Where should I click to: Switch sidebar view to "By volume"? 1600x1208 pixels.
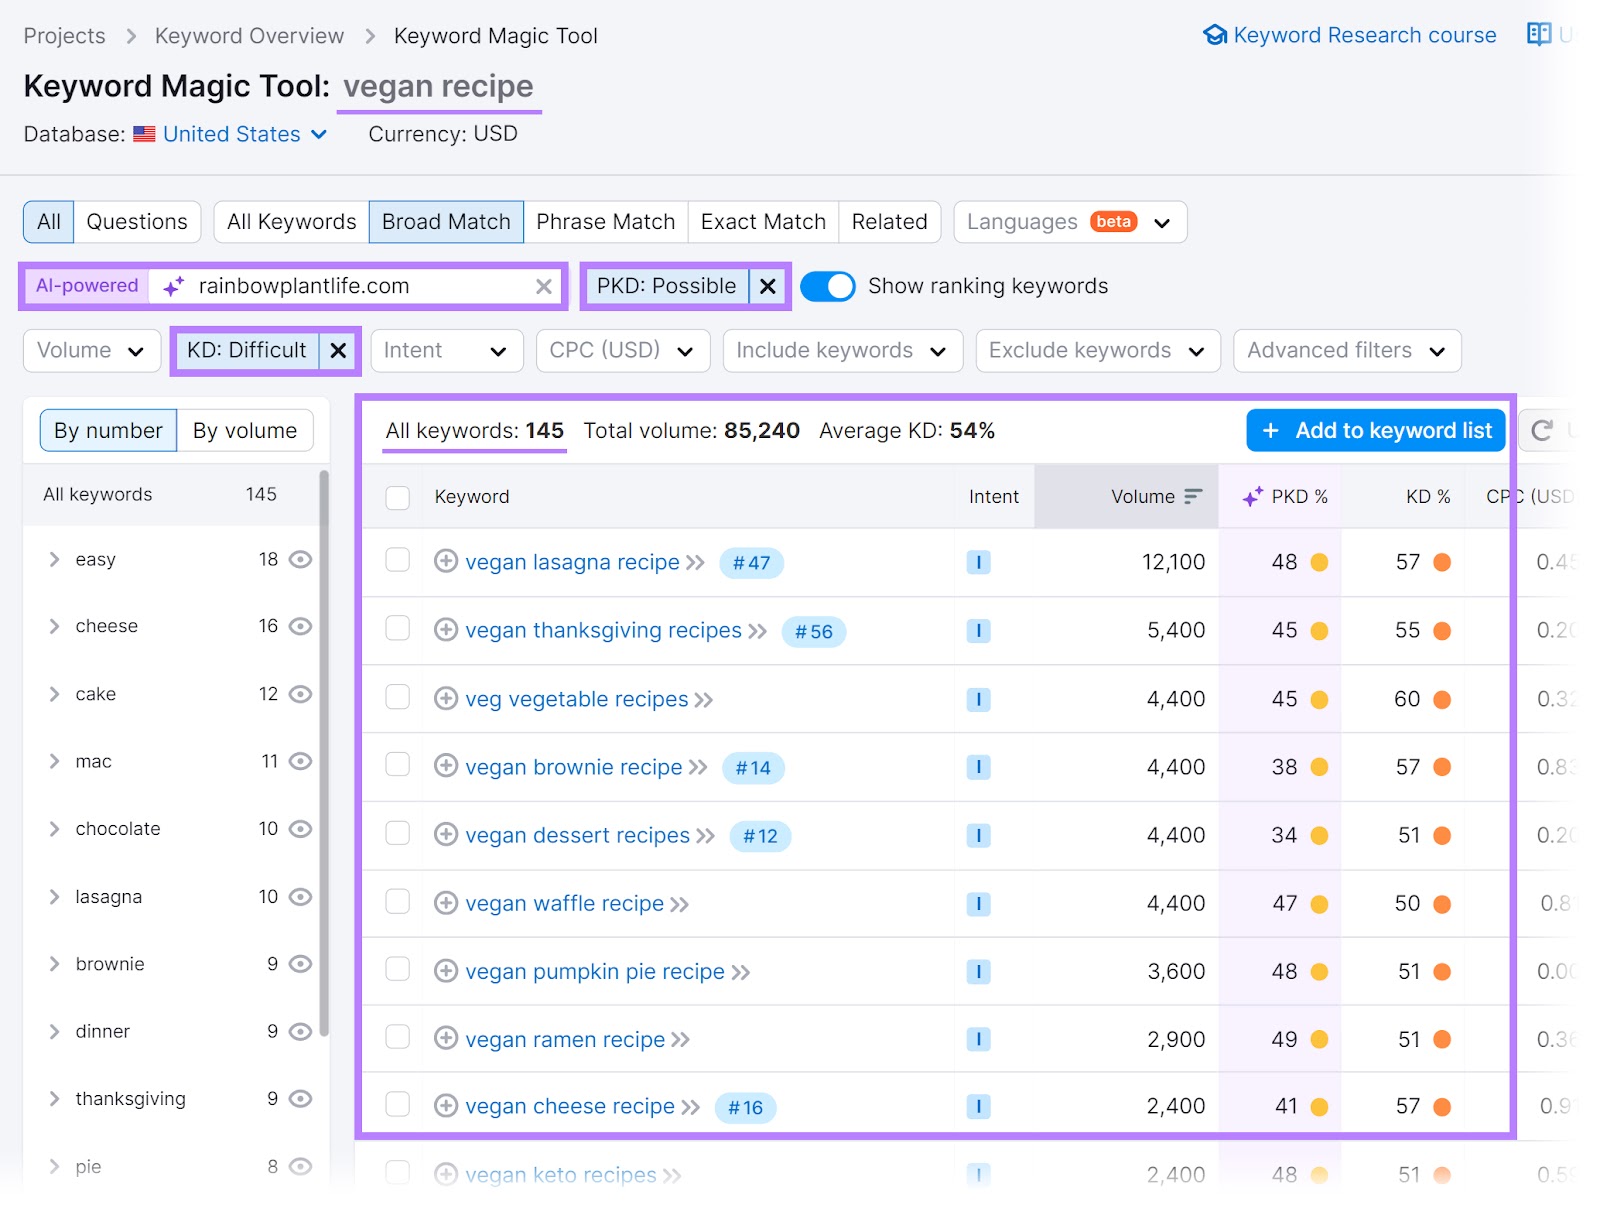tap(245, 430)
